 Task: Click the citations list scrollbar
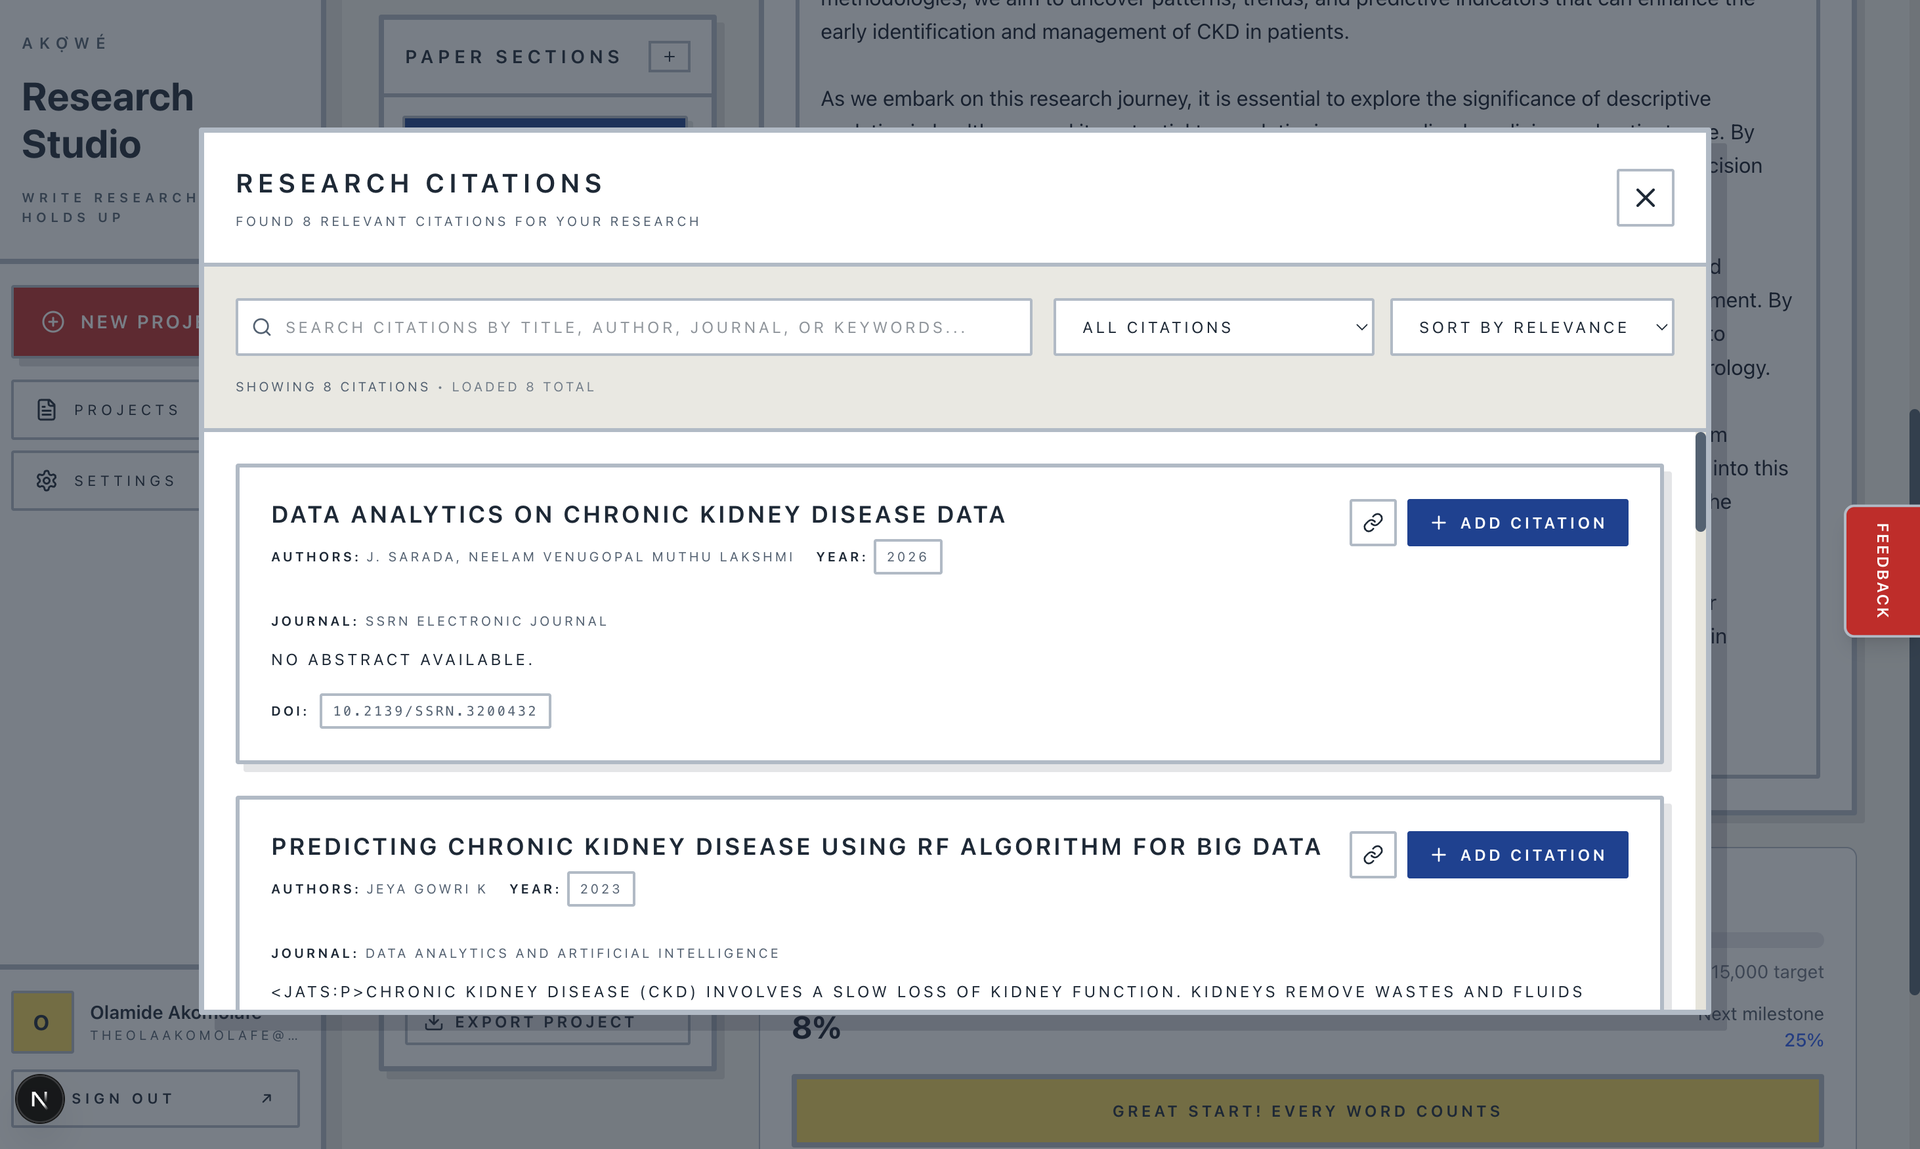[x=1699, y=478]
